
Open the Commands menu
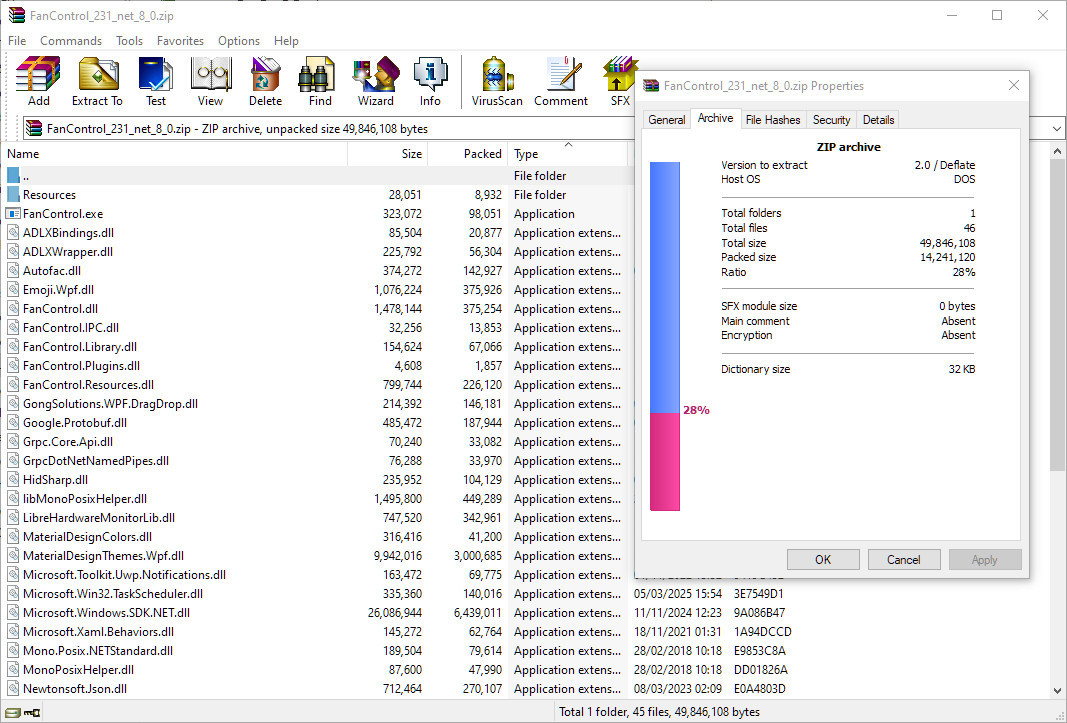pyautogui.click(x=71, y=41)
